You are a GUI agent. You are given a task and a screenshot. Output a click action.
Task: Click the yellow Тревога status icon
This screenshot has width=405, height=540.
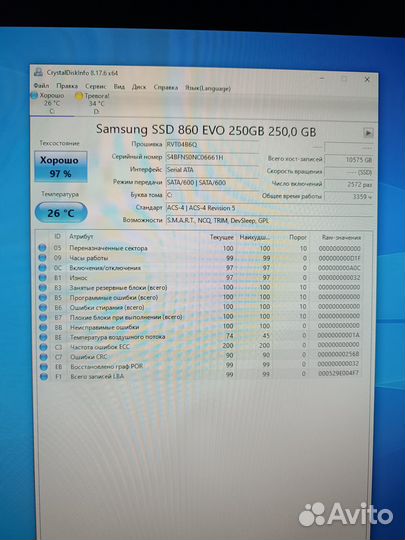79,97
